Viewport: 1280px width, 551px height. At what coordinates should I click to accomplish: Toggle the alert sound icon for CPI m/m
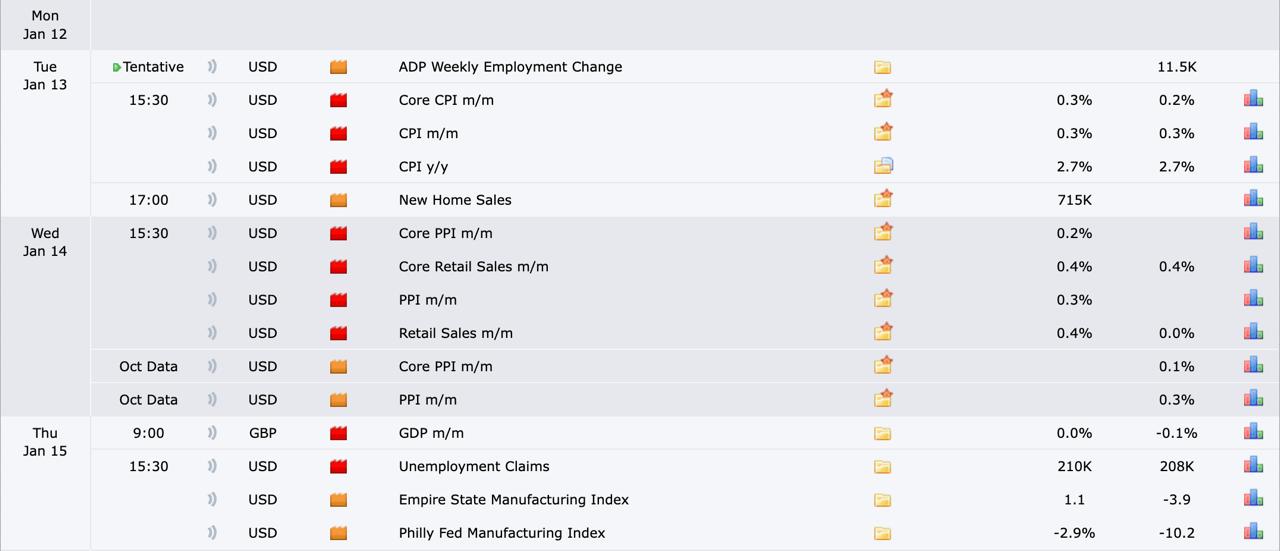[212, 133]
